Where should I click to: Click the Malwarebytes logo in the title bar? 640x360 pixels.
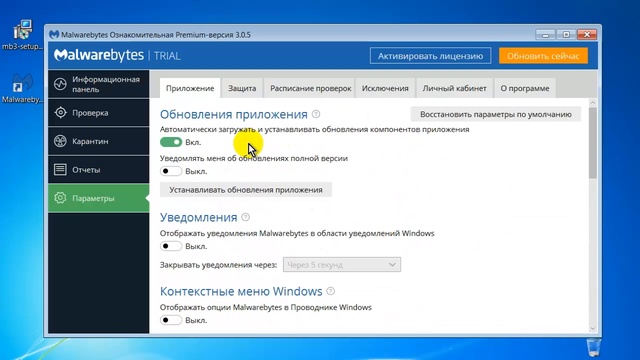coord(54,34)
